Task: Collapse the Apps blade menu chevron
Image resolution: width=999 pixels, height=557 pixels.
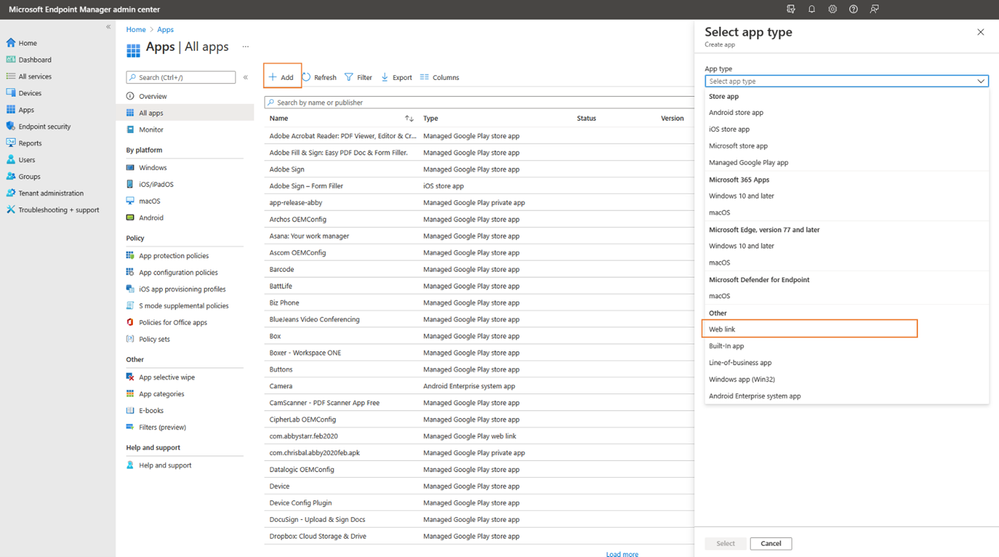Action: click(245, 77)
